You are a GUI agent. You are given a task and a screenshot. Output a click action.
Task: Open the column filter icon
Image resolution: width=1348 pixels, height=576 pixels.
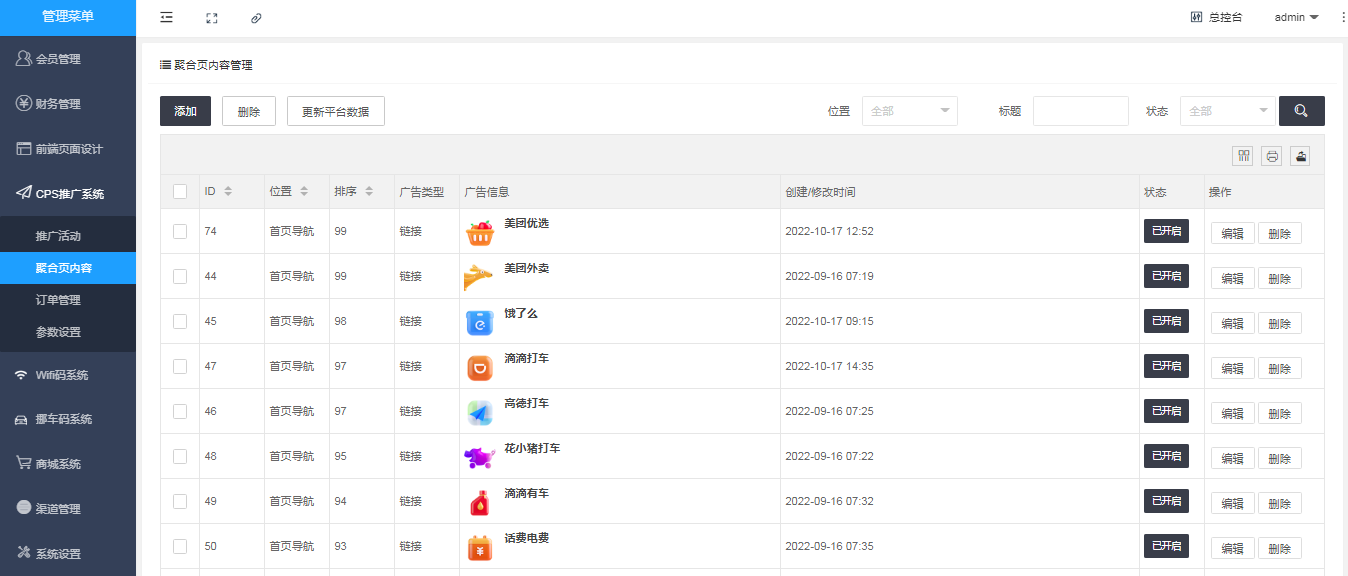click(x=1243, y=155)
